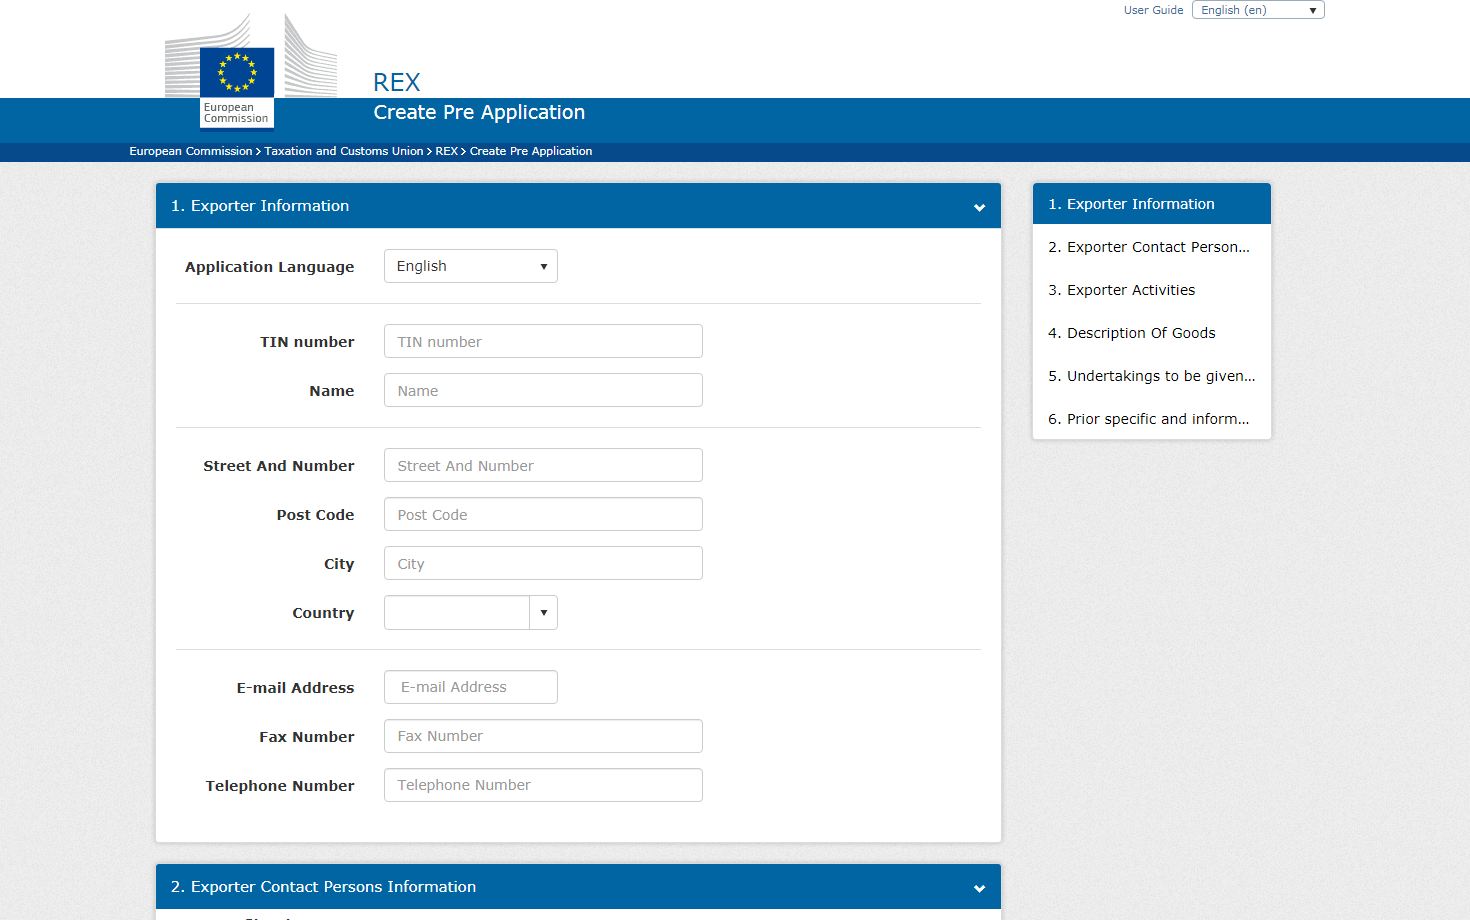Click into the E-mail Address field

pyautogui.click(x=470, y=687)
